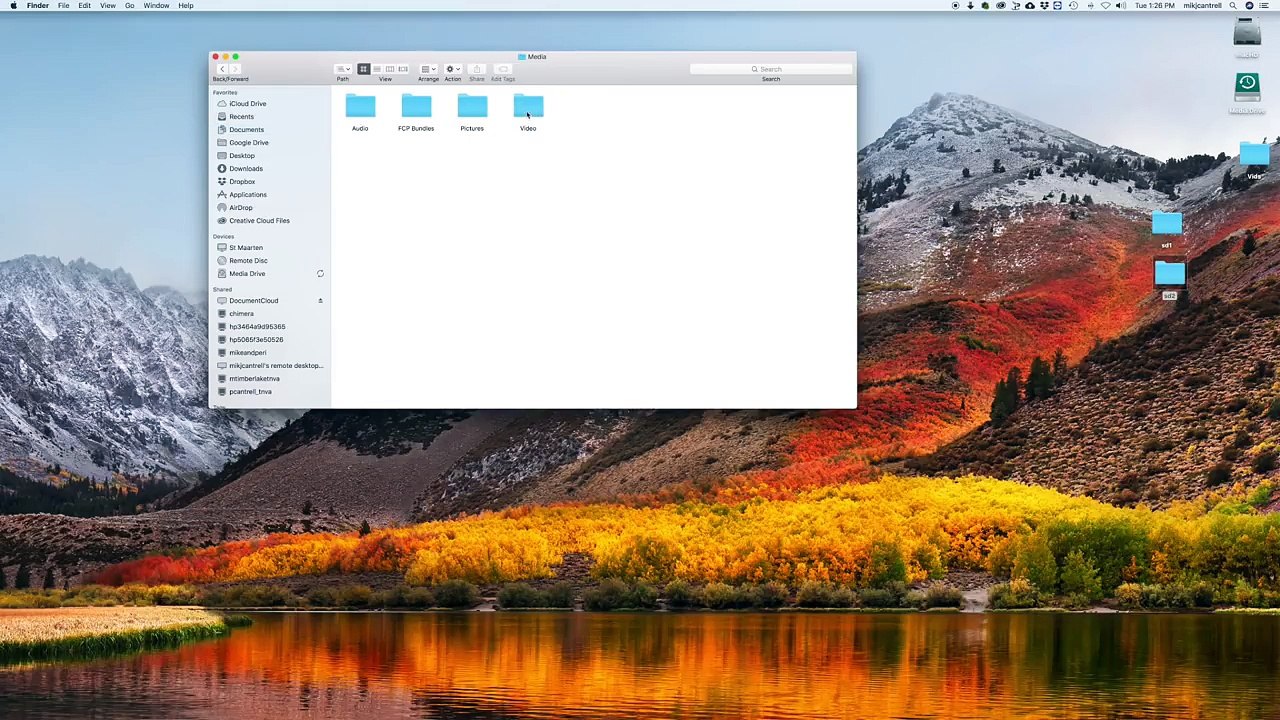Eject DocumentCloud shared volume
Screen dimensions: 1280x720
point(320,301)
